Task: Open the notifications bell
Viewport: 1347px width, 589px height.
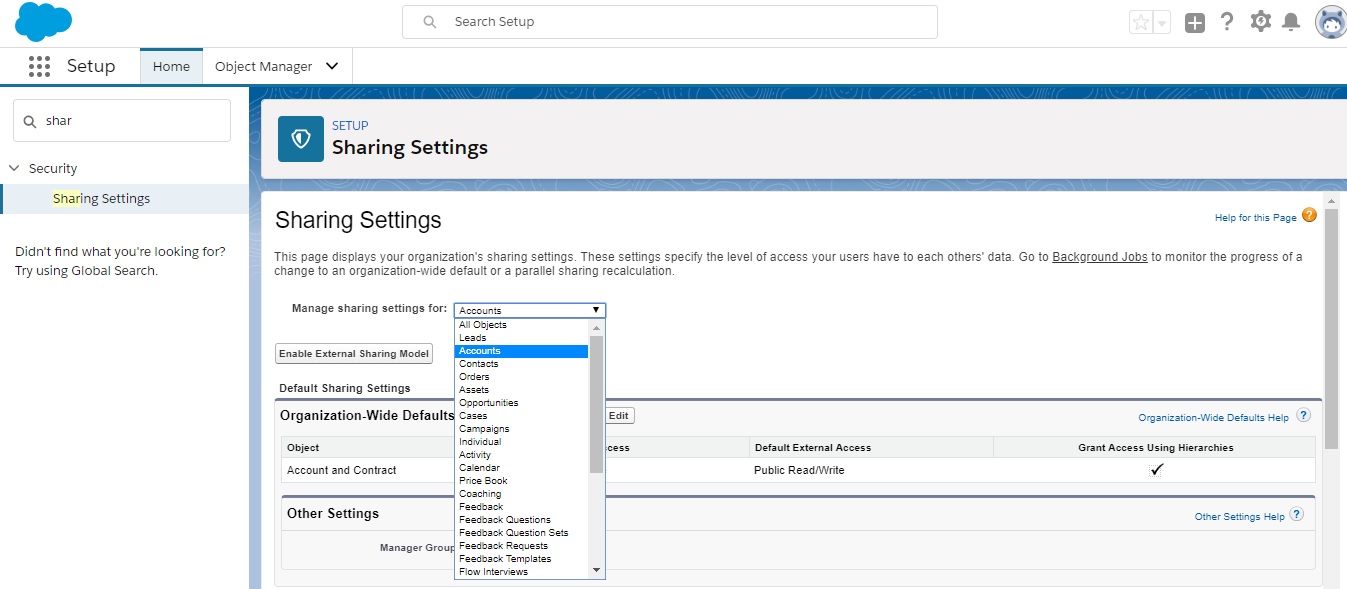Action: (1293, 20)
